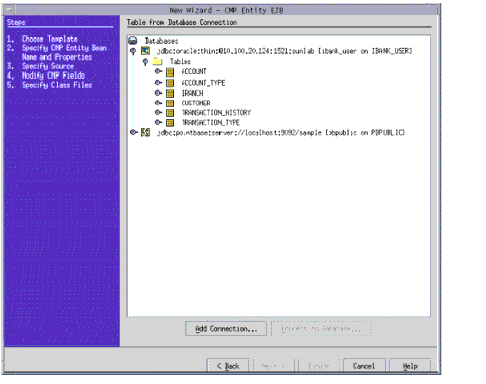Click the Oracle connection icon
This screenshot has height=384, width=486.
[145, 51]
